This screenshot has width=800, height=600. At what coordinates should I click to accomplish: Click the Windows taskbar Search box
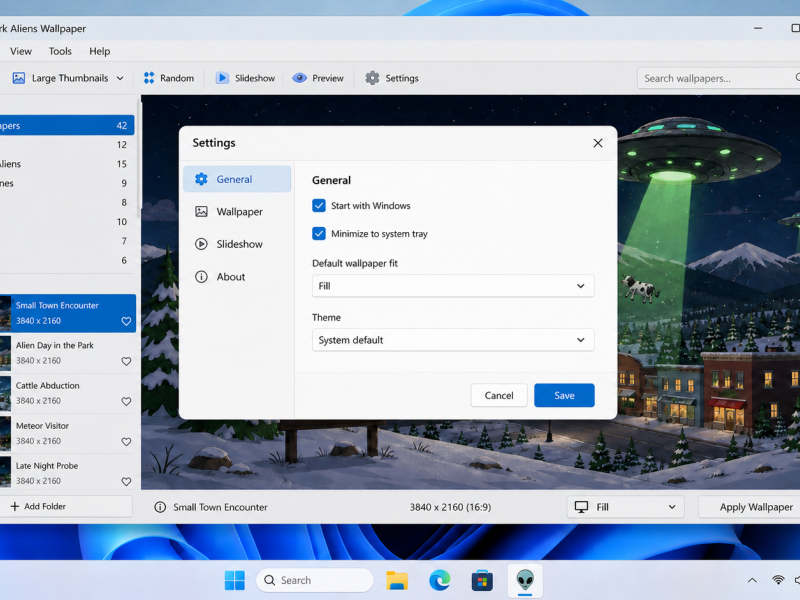pyautogui.click(x=315, y=581)
